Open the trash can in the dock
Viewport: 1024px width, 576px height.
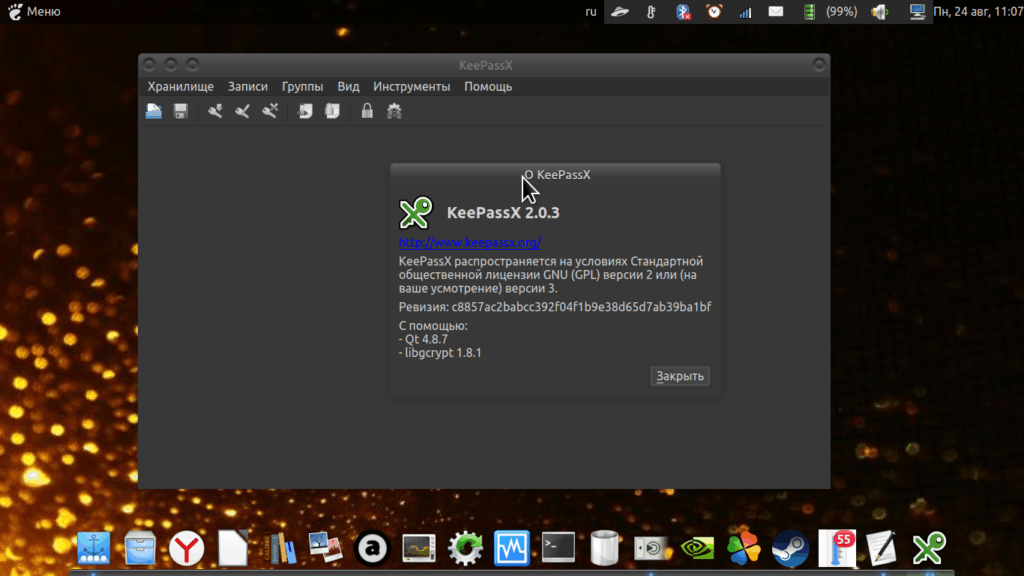605,547
